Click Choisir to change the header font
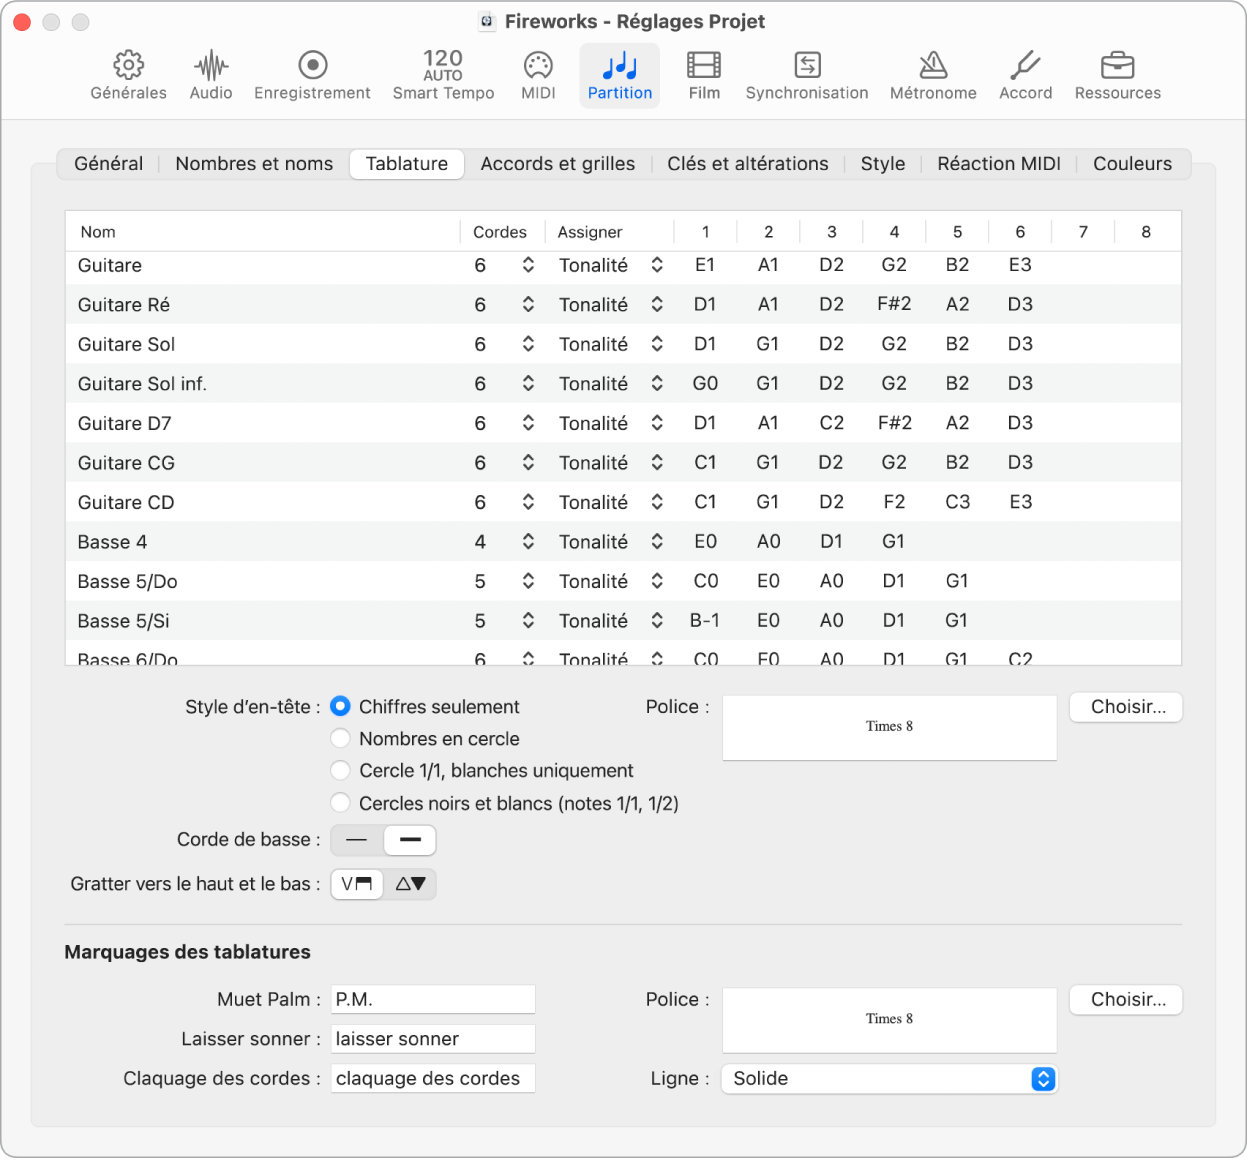 point(1125,707)
